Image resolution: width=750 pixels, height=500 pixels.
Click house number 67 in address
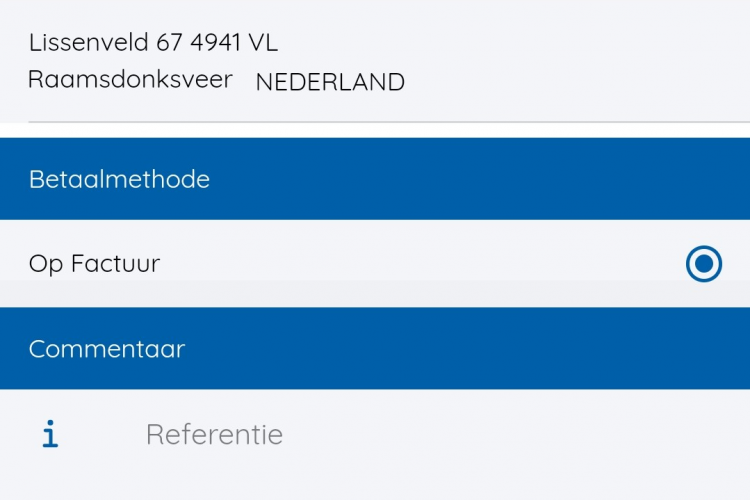pos(169,42)
